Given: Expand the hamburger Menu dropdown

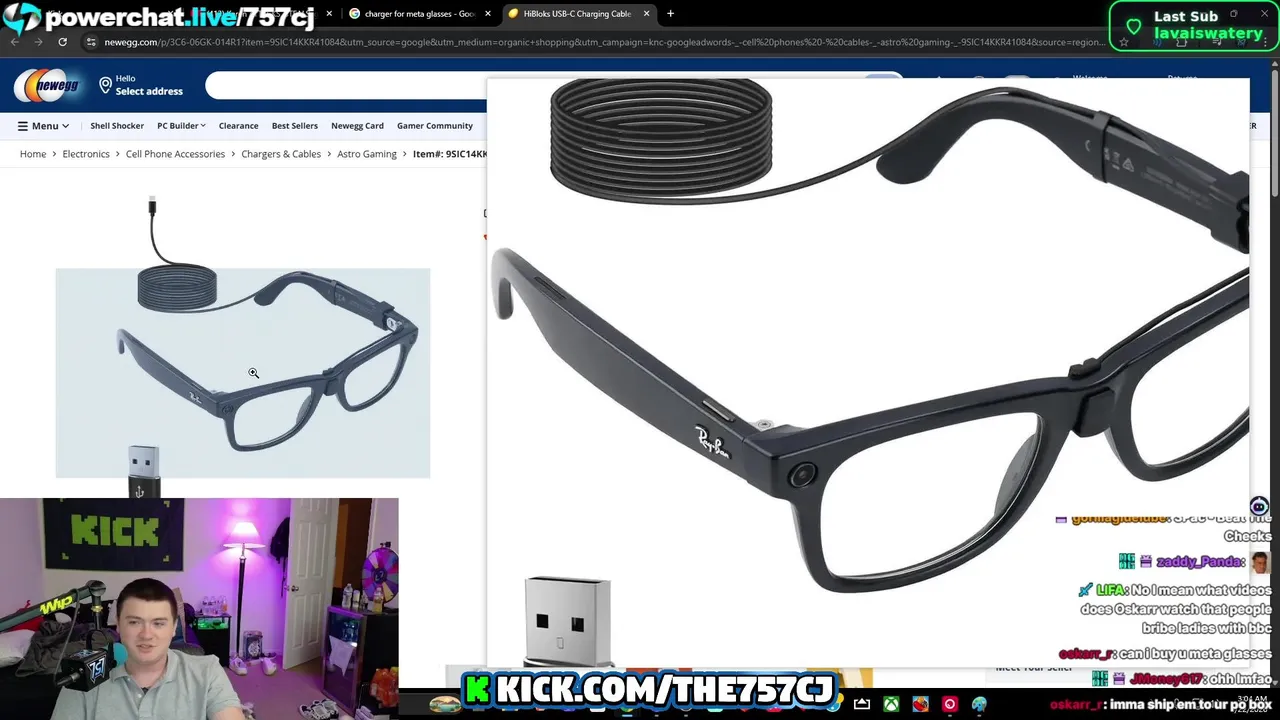Looking at the screenshot, I should click(x=43, y=126).
